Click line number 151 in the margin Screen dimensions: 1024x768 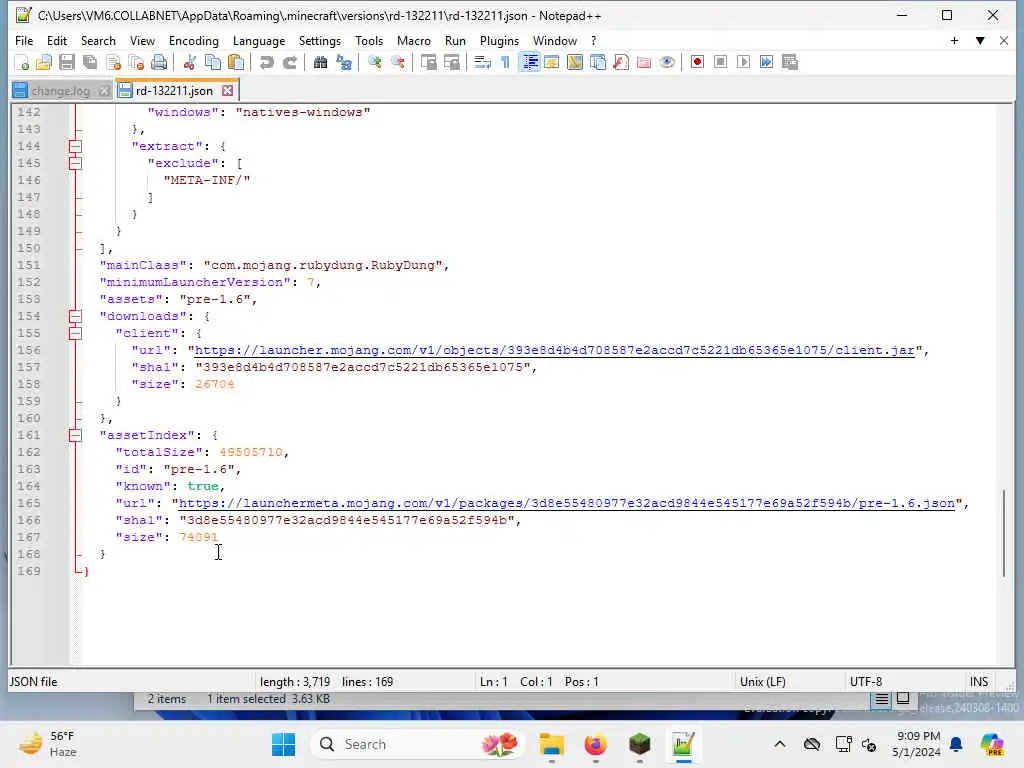[29, 265]
